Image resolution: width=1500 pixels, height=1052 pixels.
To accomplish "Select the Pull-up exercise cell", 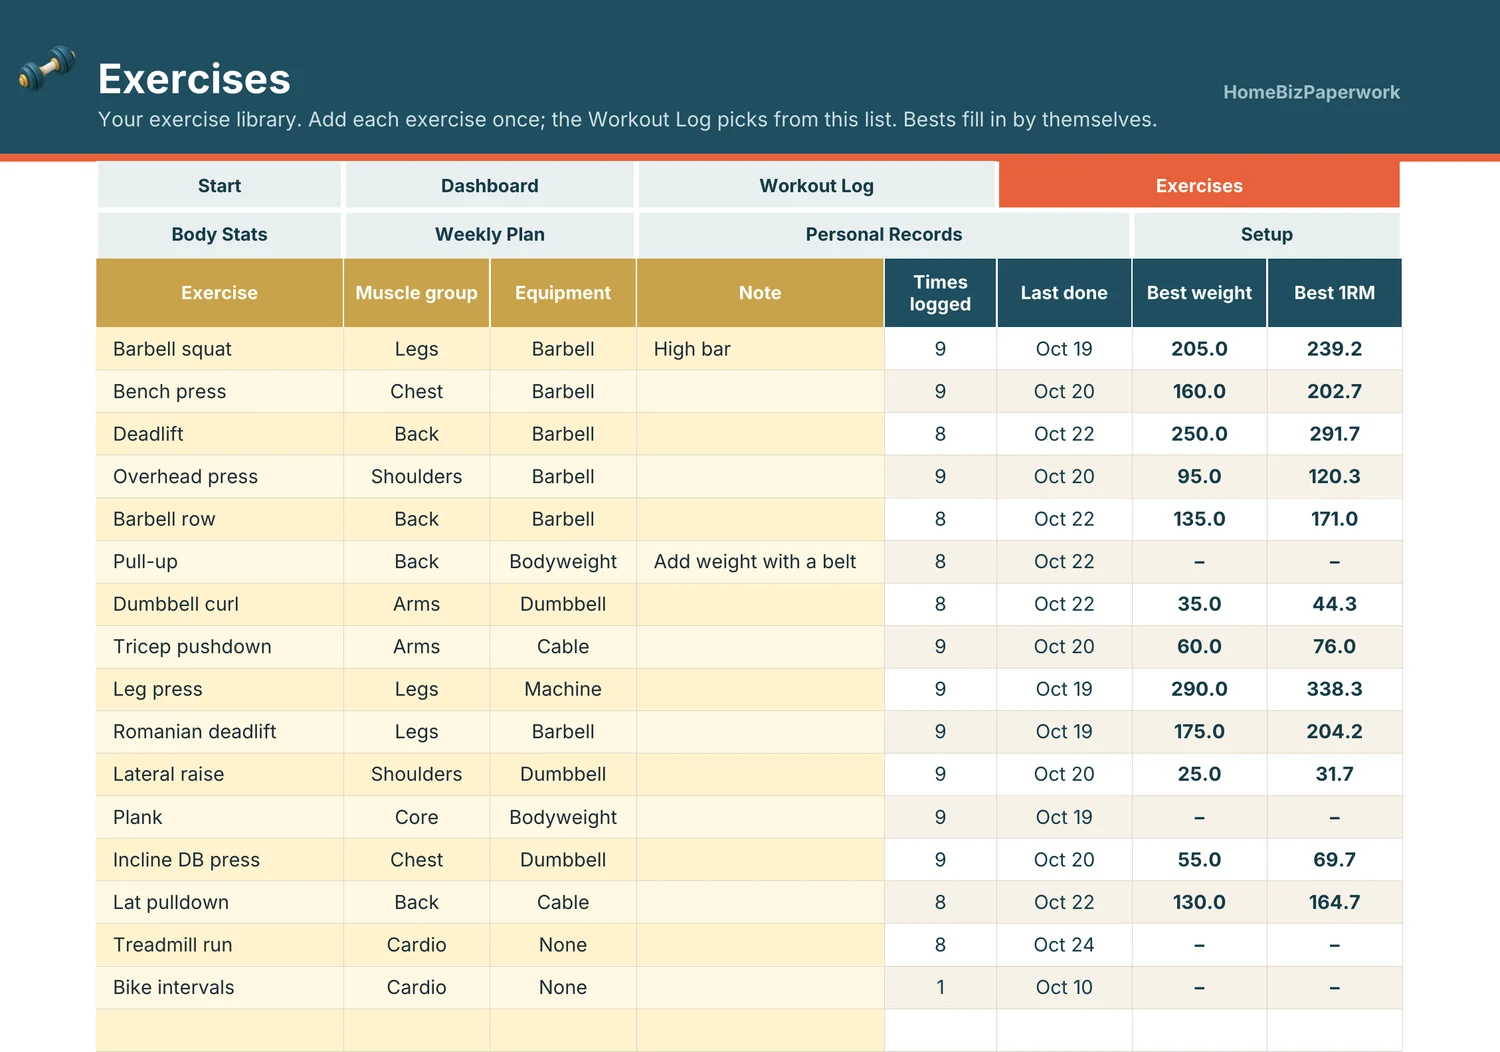I will 219,562.
